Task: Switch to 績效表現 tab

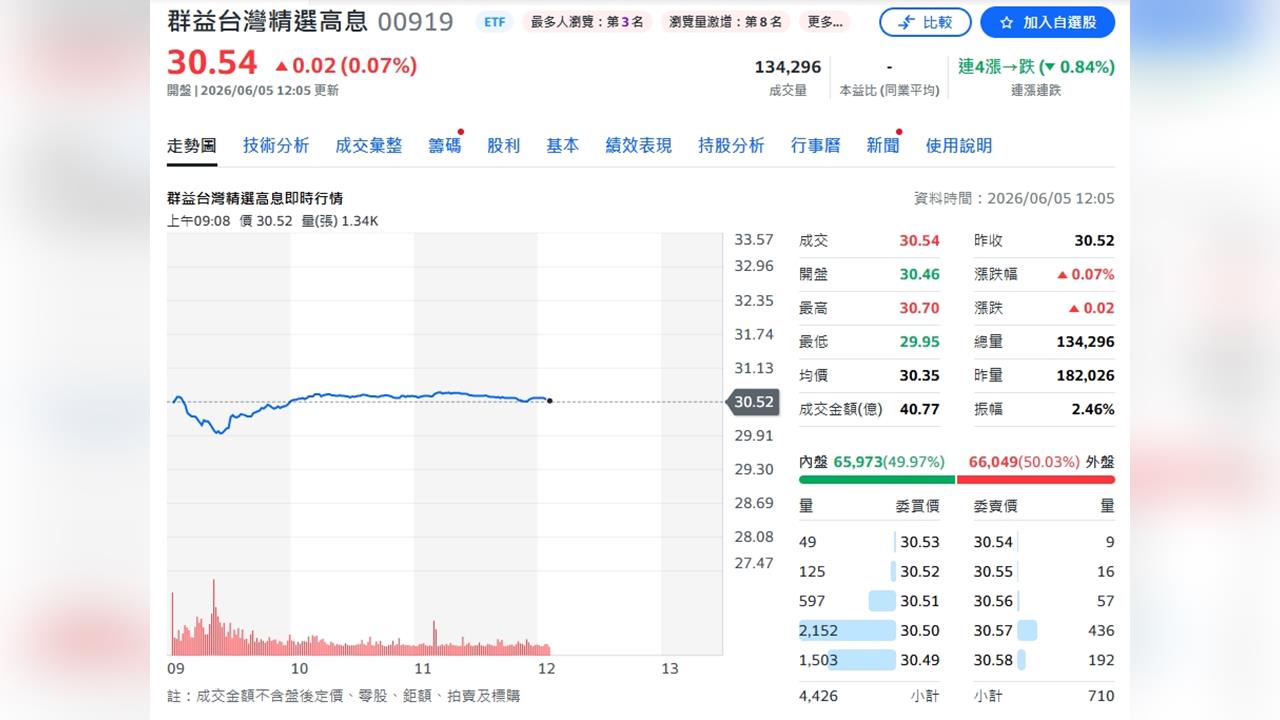Action: click(x=638, y=146)
